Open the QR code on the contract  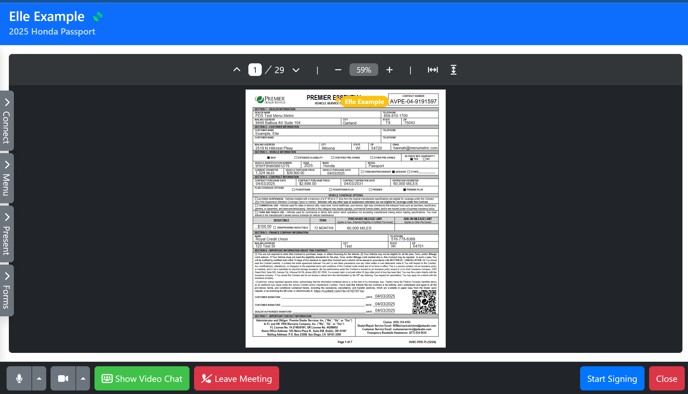(x=424, y=302)
